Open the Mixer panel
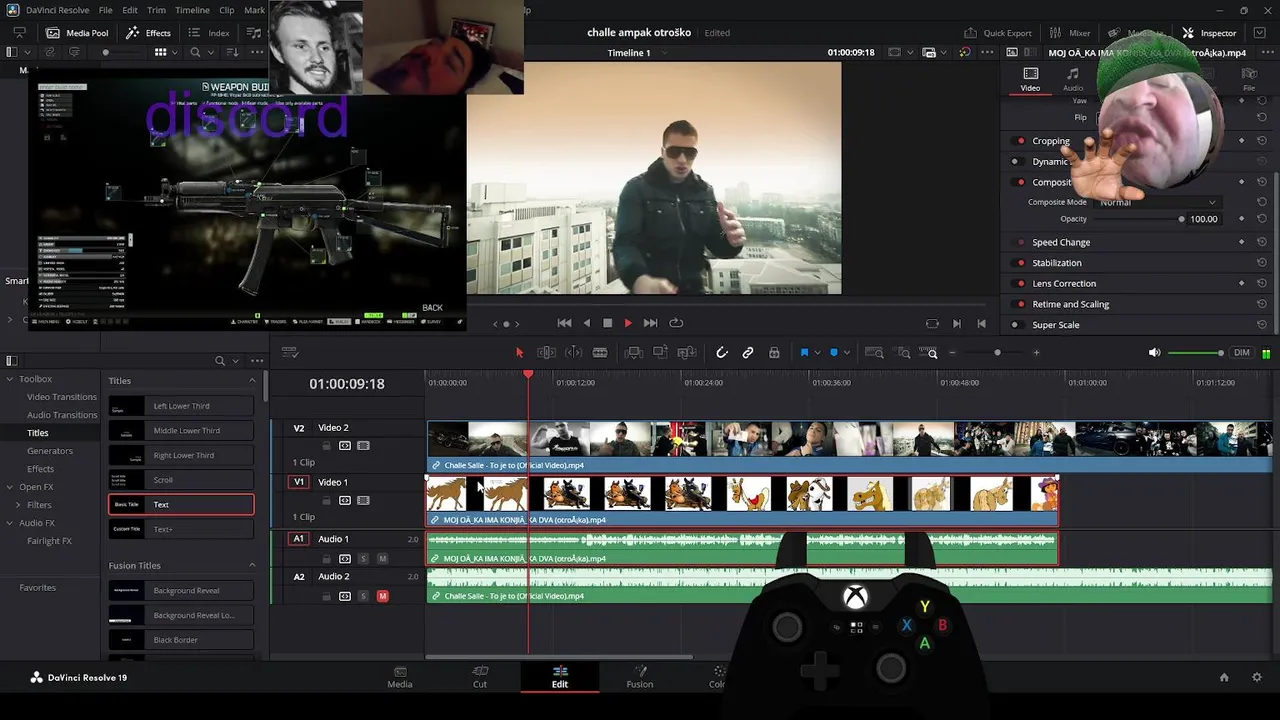The width and height of the screenshot is (1280, 720). (x=1071, y=33)
